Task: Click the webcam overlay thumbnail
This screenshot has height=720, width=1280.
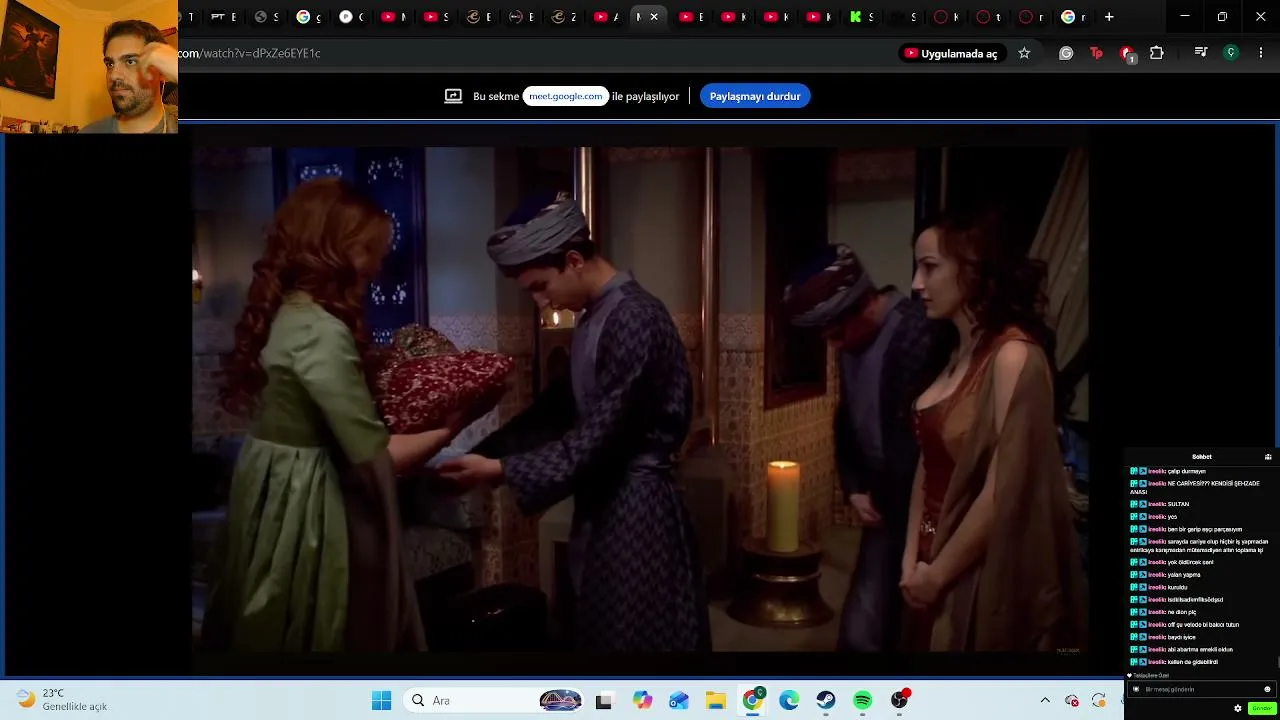Action: (x=89, y=66)
